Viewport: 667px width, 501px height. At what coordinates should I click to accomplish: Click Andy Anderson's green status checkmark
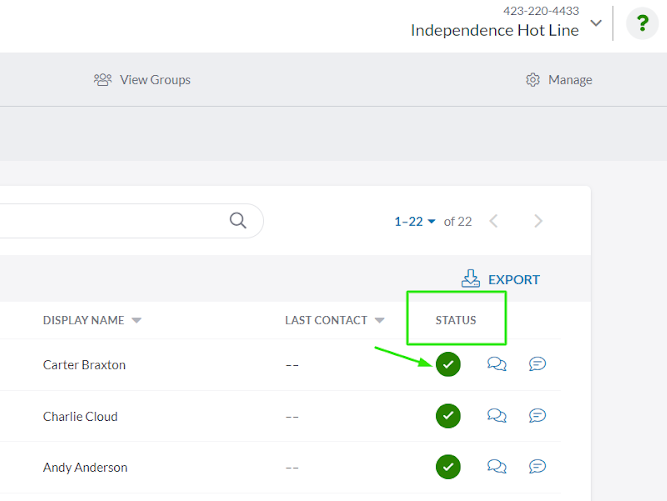coord(448,467)
